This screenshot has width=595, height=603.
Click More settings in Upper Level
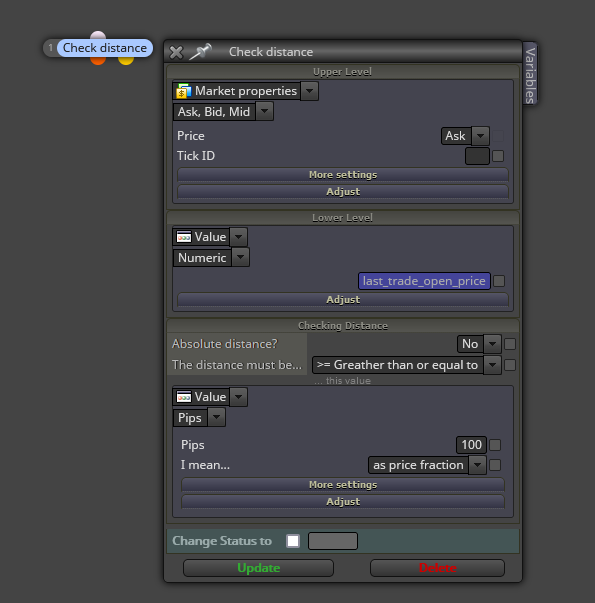343,175
